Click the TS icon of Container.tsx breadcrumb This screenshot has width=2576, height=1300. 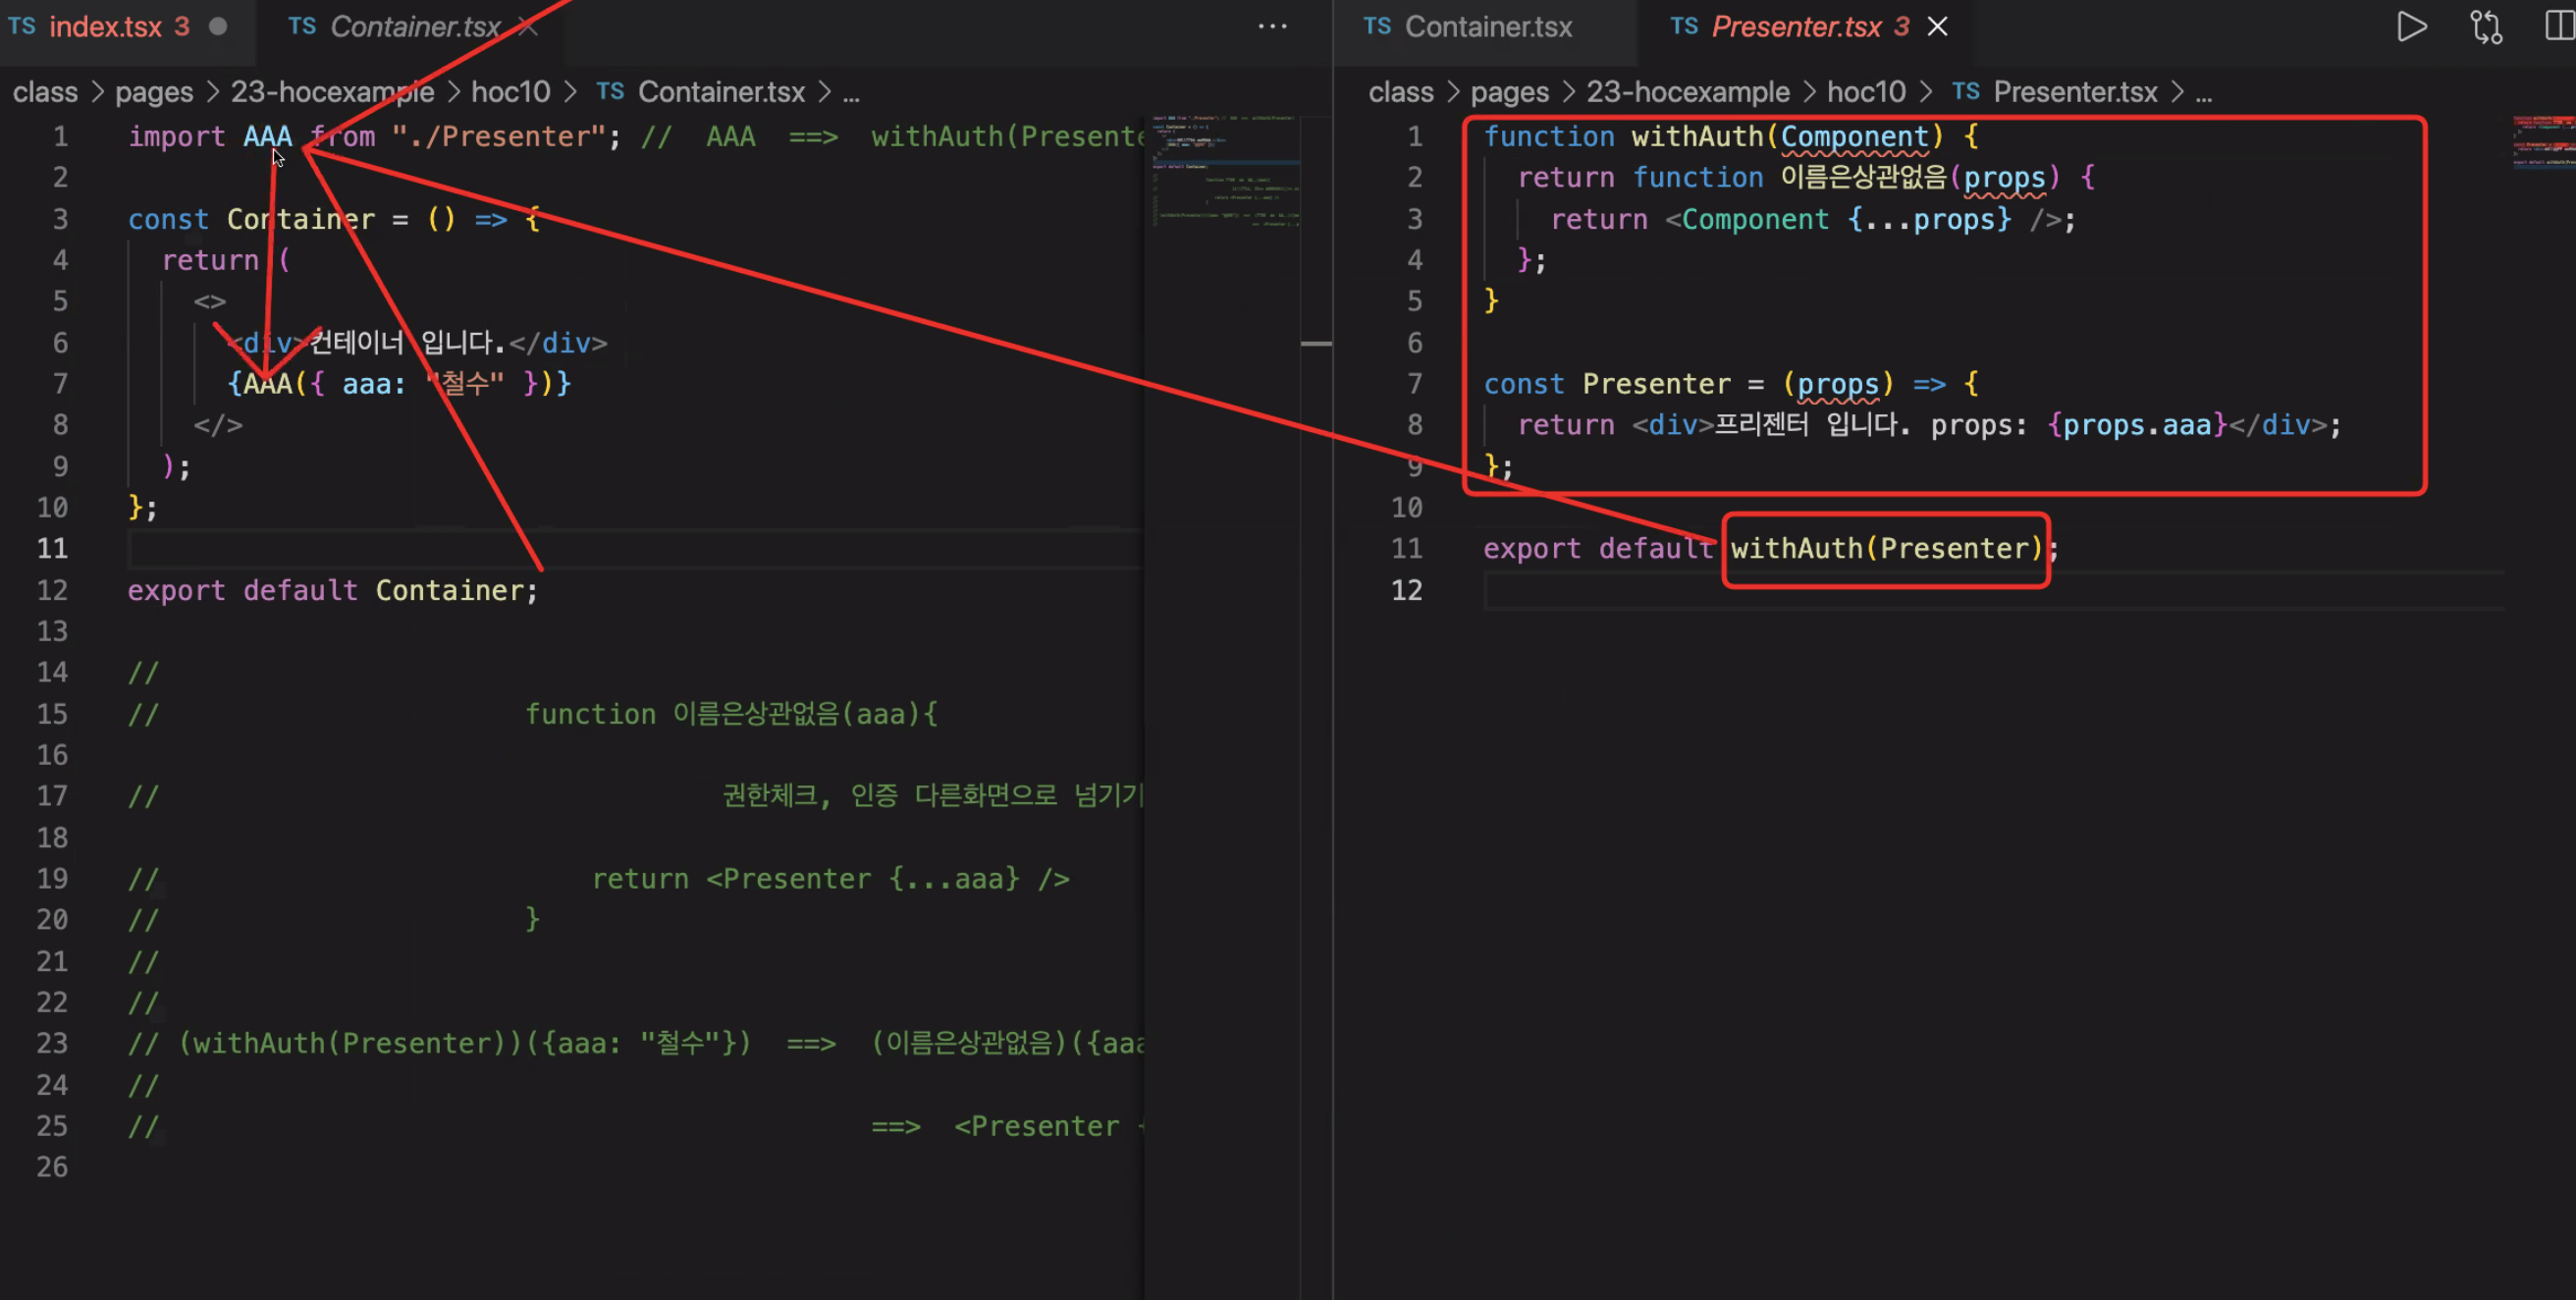point(610,92)
